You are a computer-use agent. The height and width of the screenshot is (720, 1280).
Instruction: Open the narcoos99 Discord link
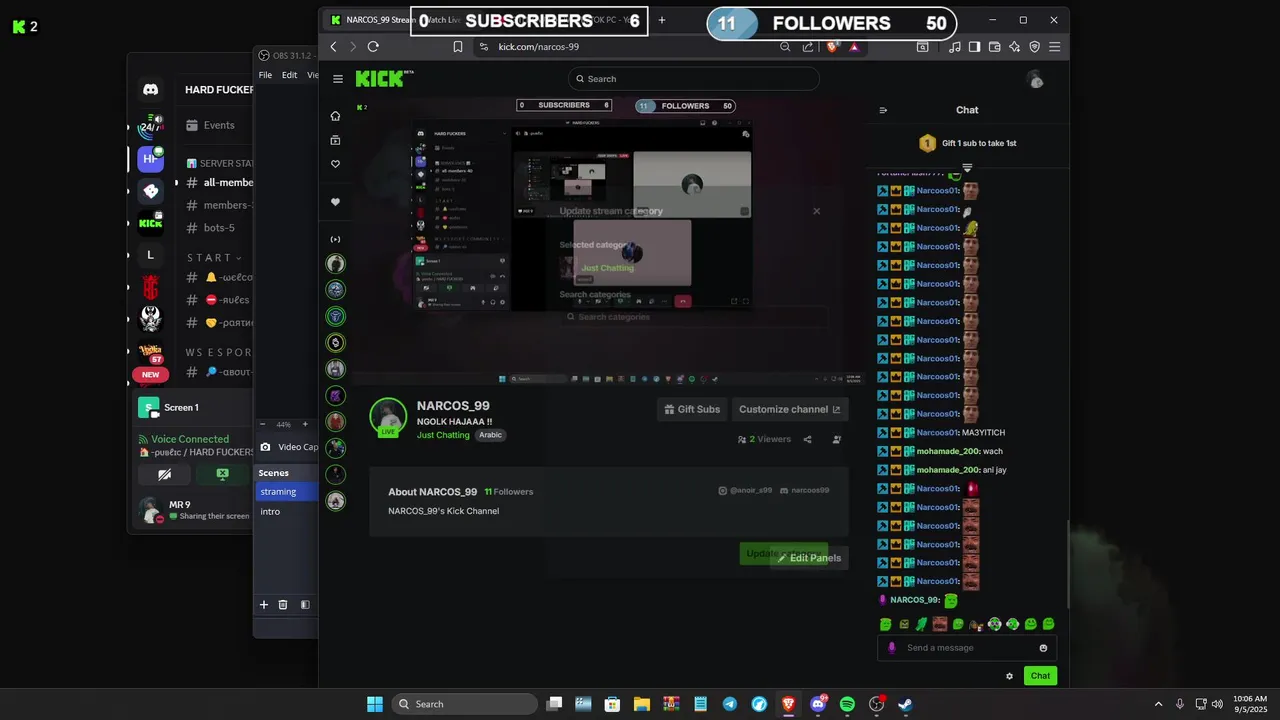pyautogui.click(x=805, y=490)
